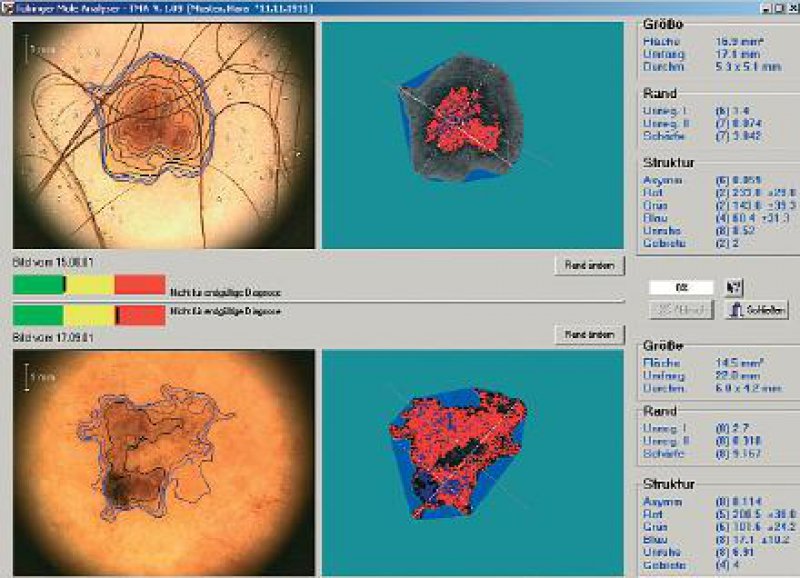The width and height of the screenshot is (800, 578).
Task: Click the Rot label in the upper panel
Action: [x=653, y=193]
